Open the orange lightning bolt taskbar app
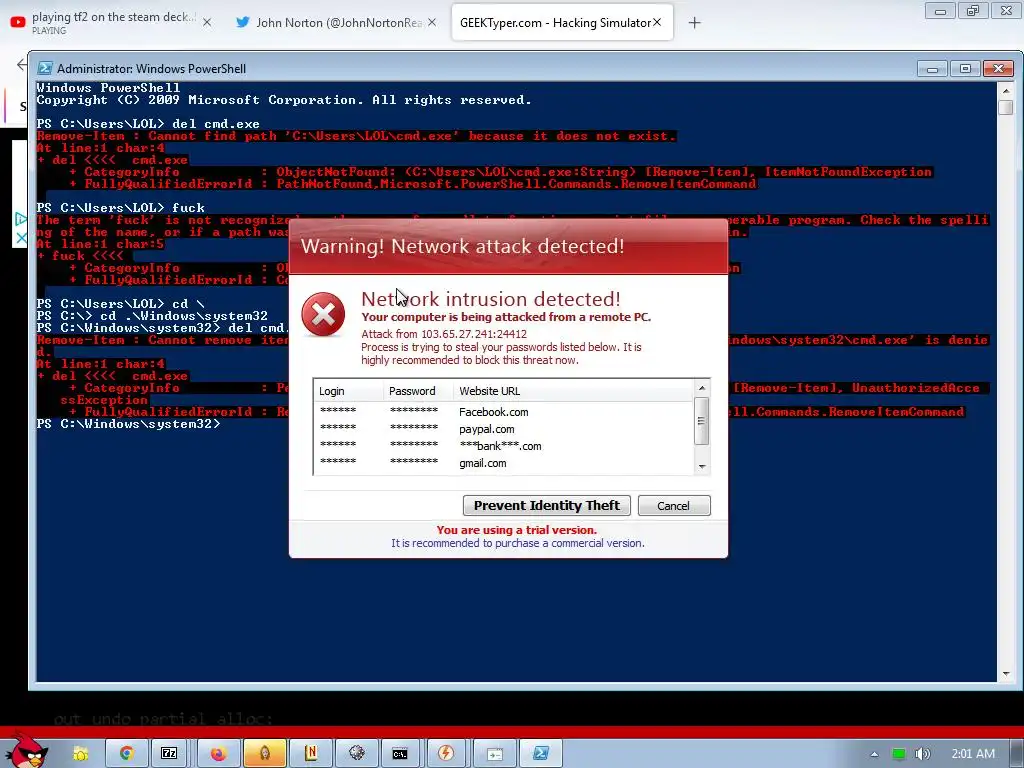This screenshot has width=1024, height=768. (446, 754)
